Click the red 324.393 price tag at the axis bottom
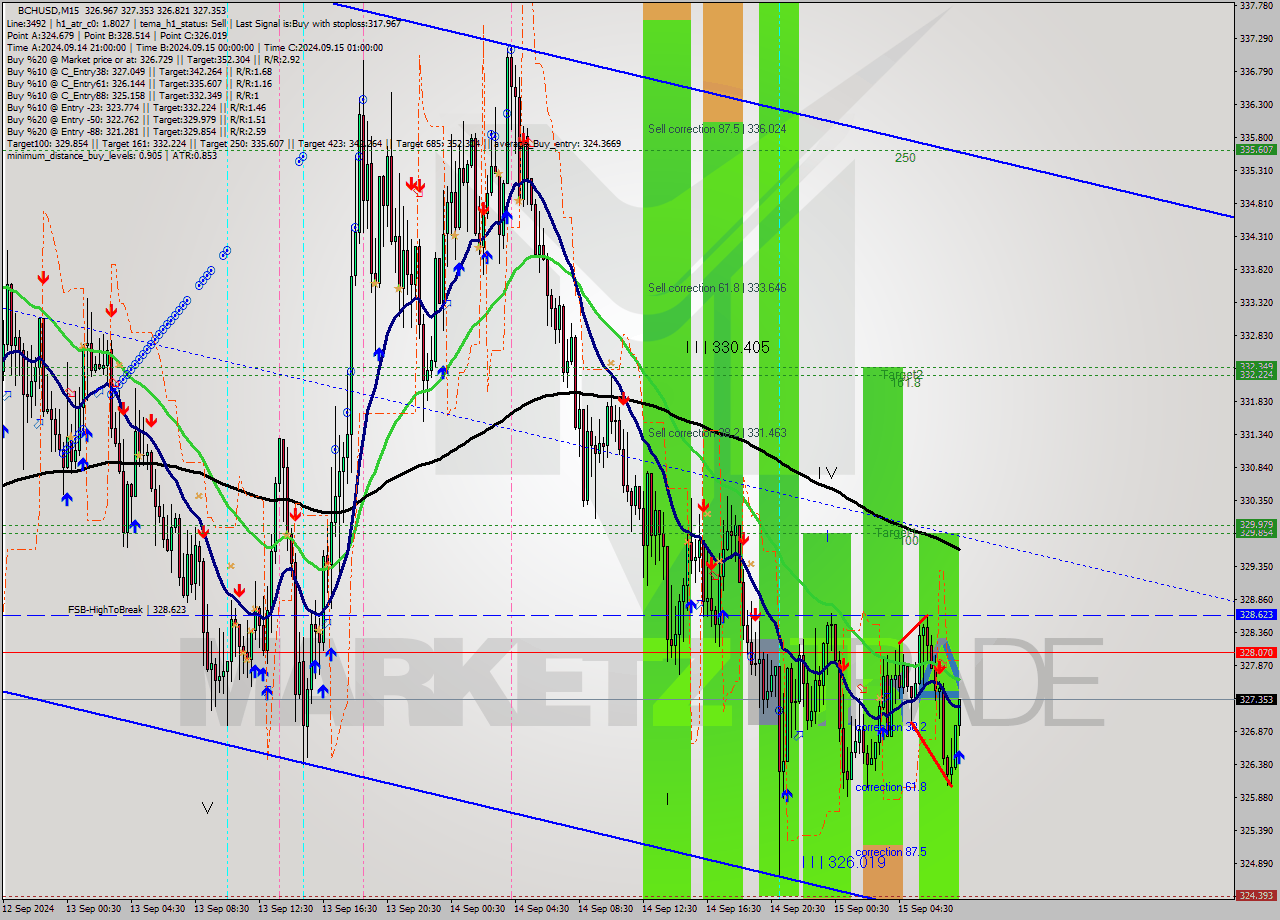Screen dimensions: 1280x920 [x=1255, y=896]
